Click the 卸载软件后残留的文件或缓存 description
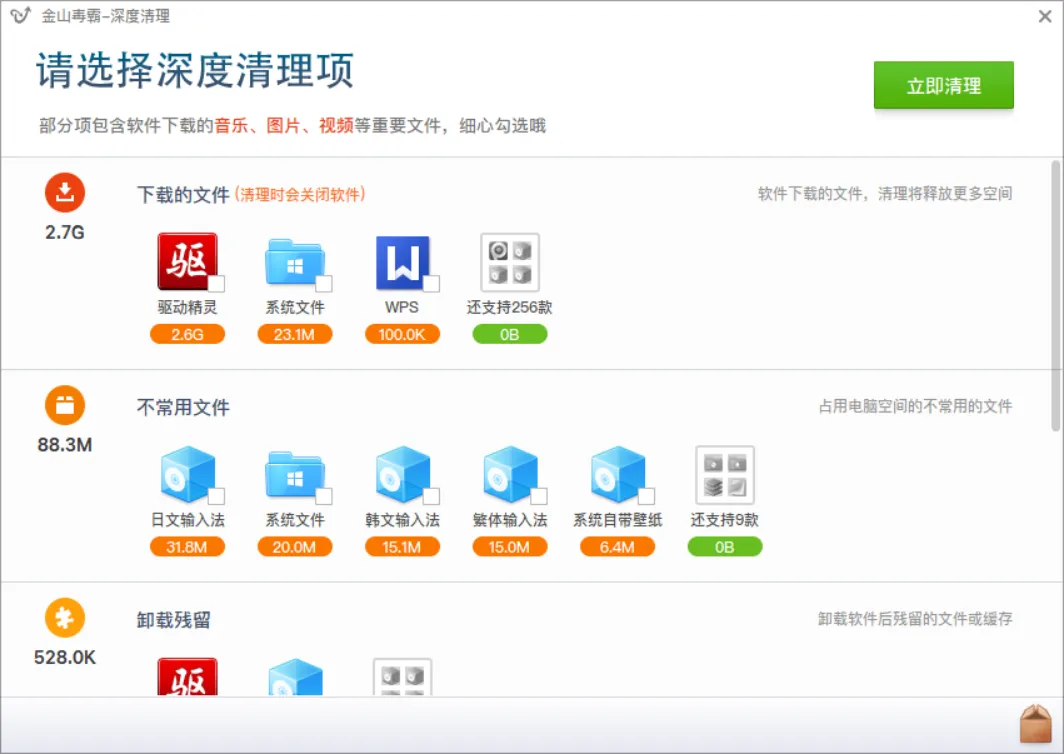Viewport: 1064px width, 754px height. click(915, 618)
